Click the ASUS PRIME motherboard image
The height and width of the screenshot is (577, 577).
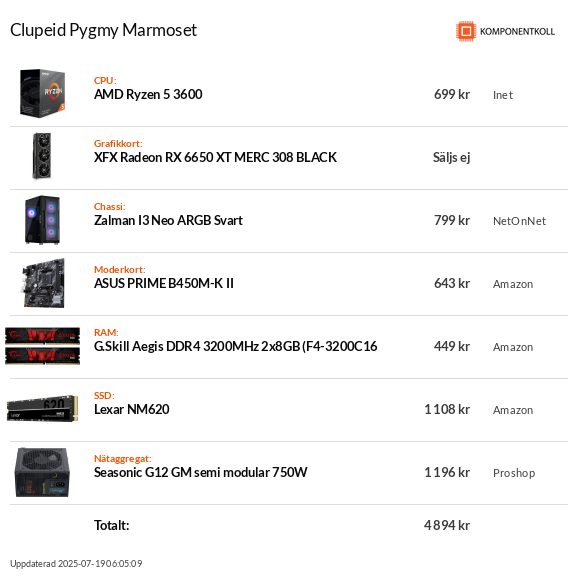(x=44, y=283)
